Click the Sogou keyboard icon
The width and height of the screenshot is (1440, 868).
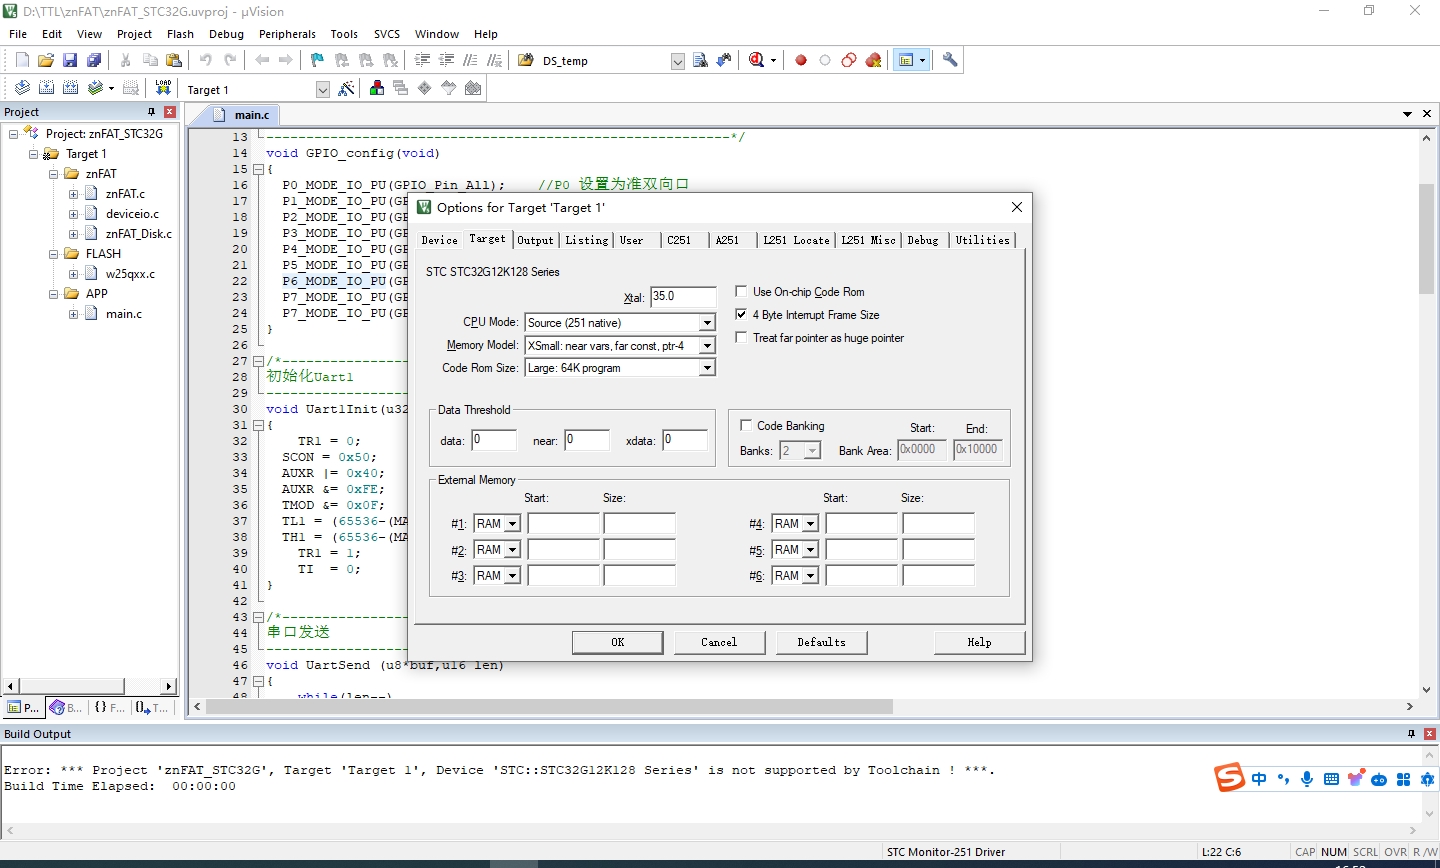(x=1331, y=779)
